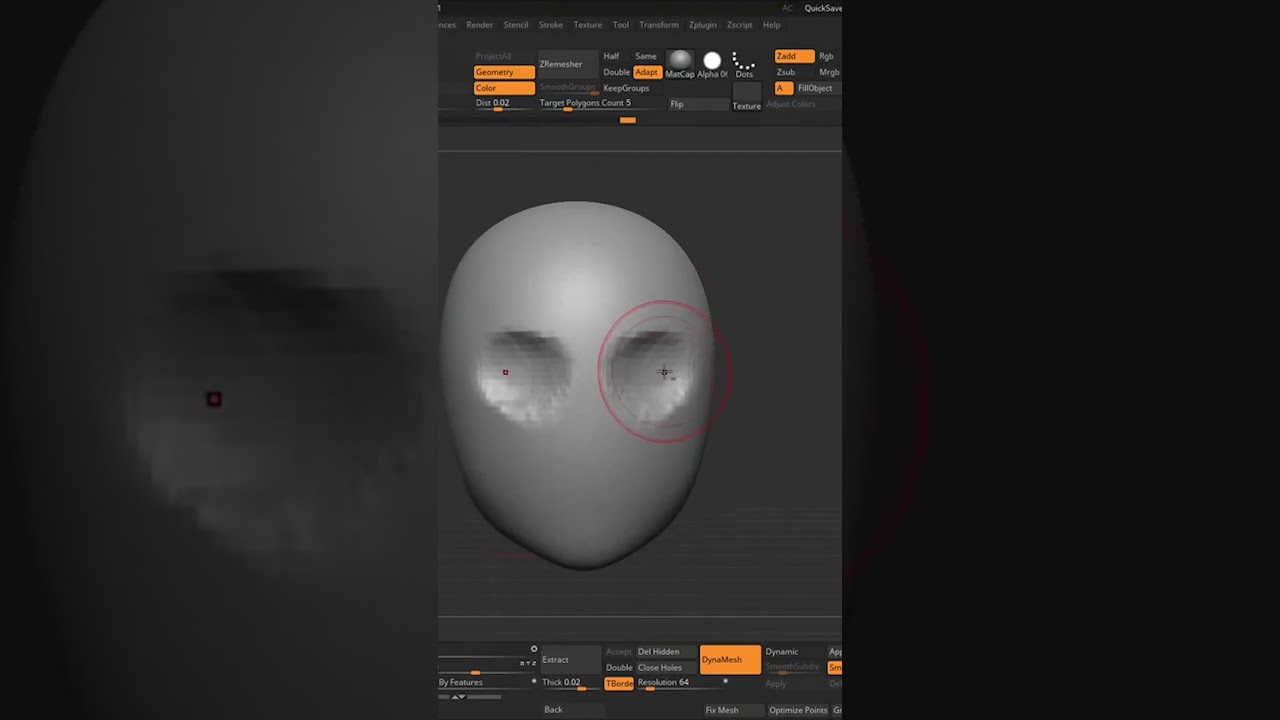Toggle TBorder for extraction
1280x720 pixels.
(x=619, y=683)
